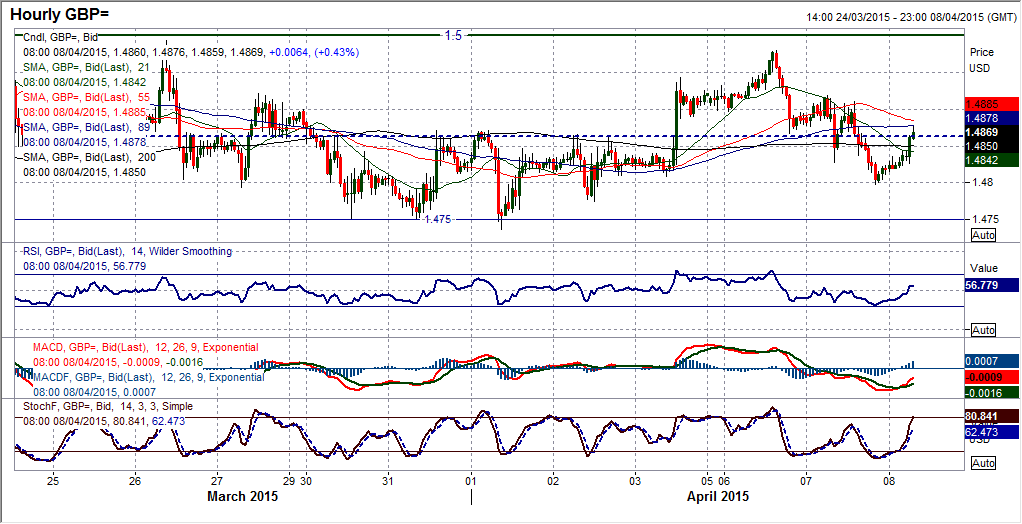Select the blue 1.4878 price tag

991,118
